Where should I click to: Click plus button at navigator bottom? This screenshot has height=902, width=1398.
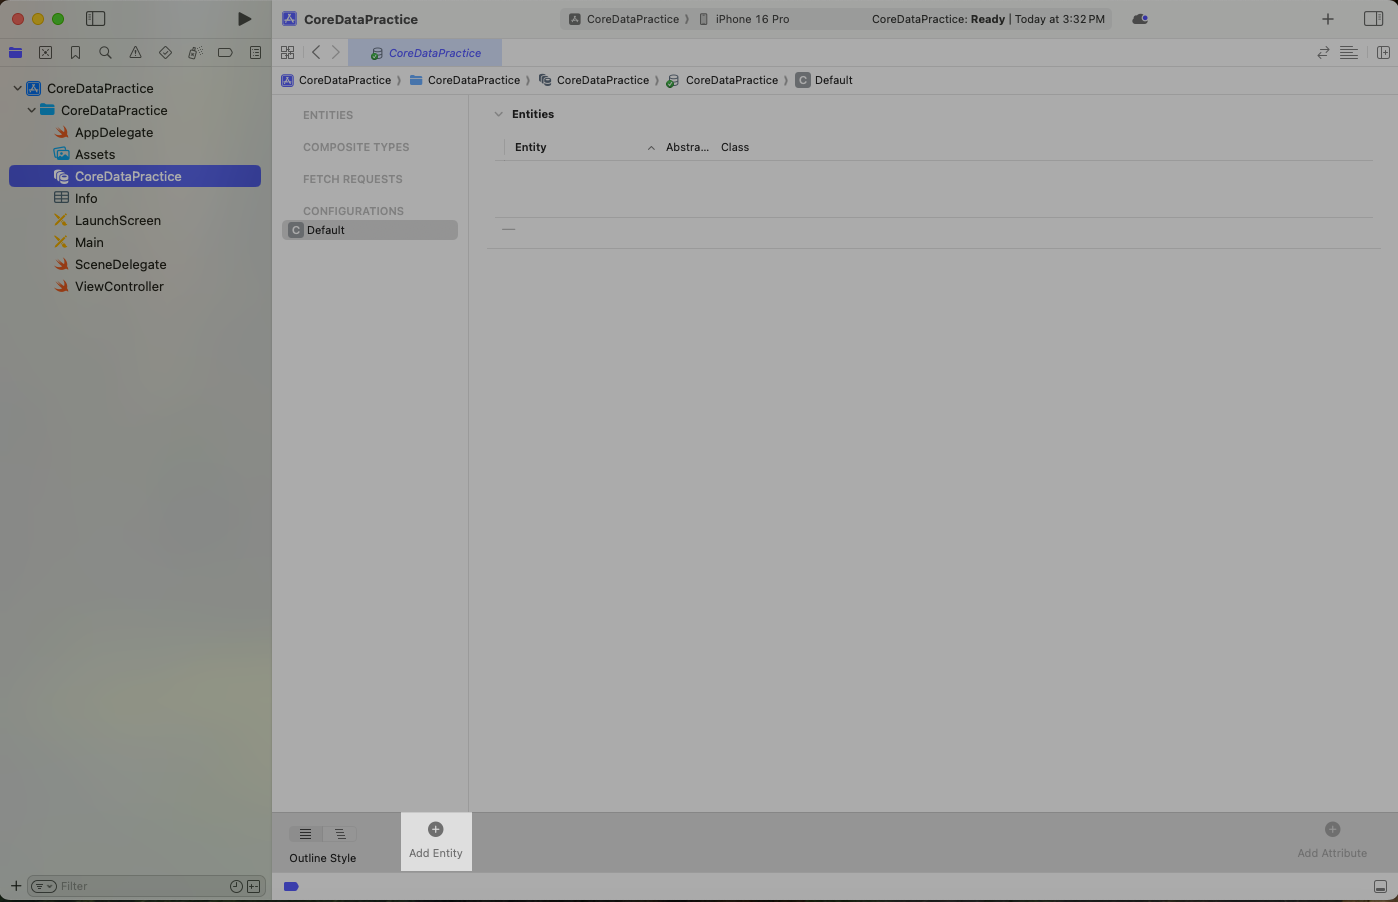point(16,886)
